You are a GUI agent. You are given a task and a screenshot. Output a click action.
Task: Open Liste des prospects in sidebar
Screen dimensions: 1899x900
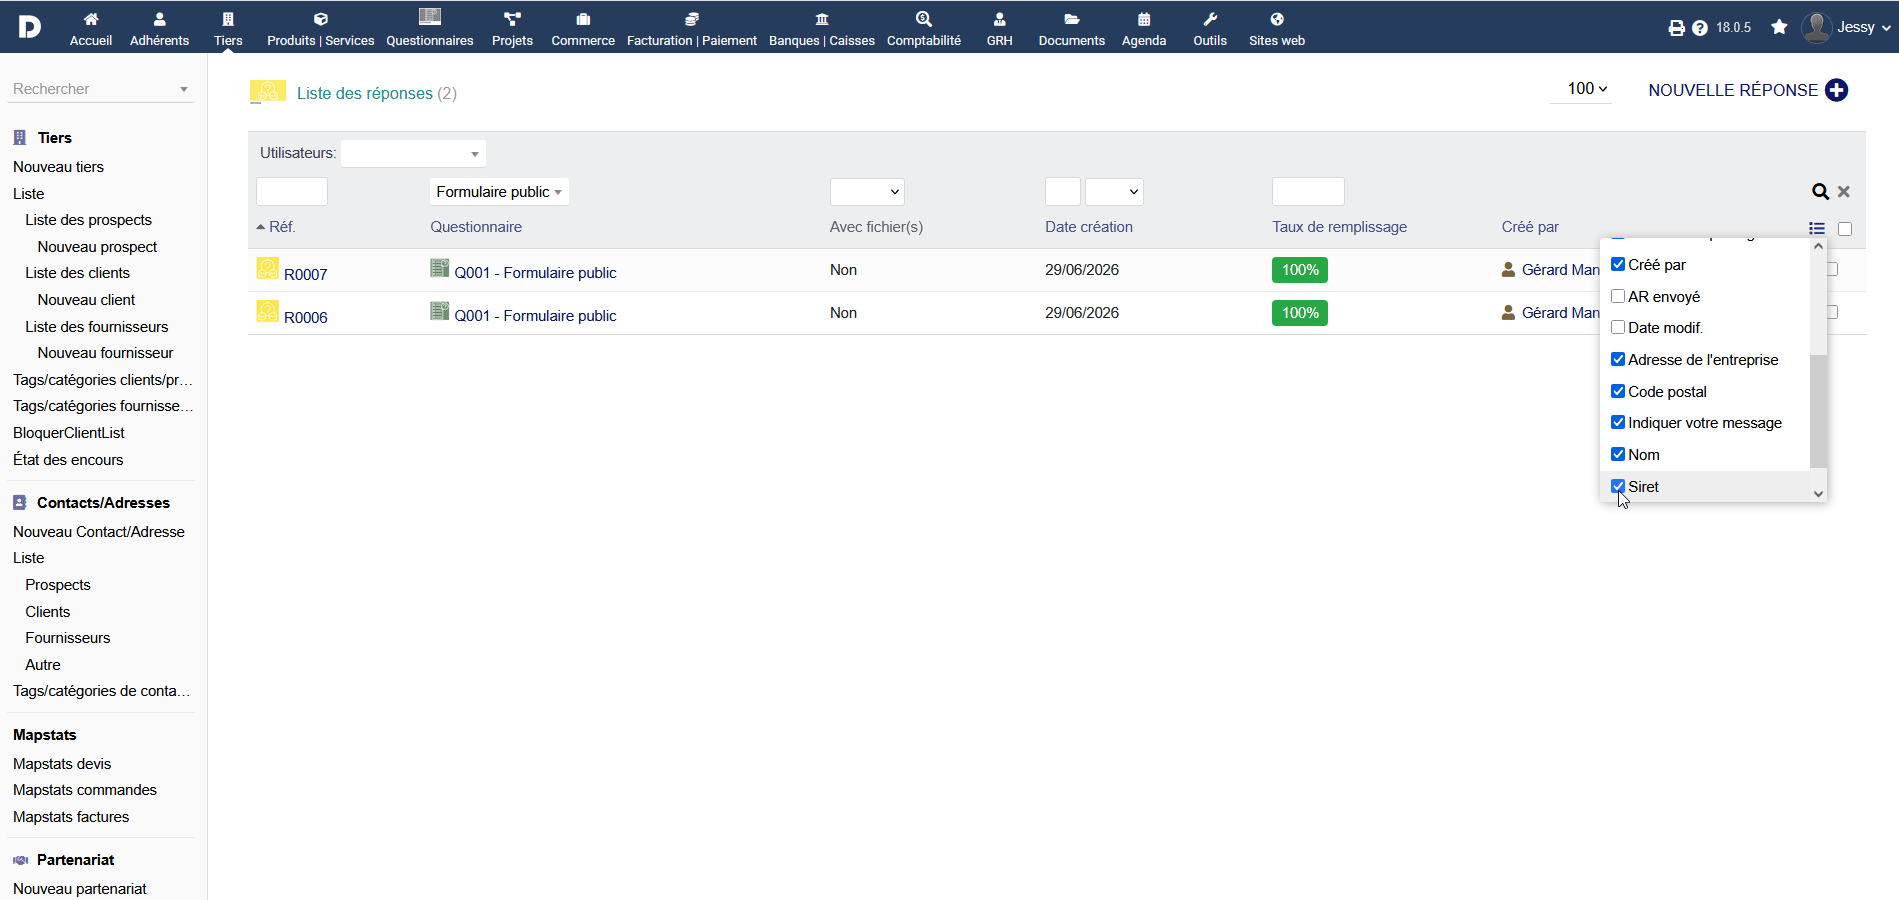[88, 220]
